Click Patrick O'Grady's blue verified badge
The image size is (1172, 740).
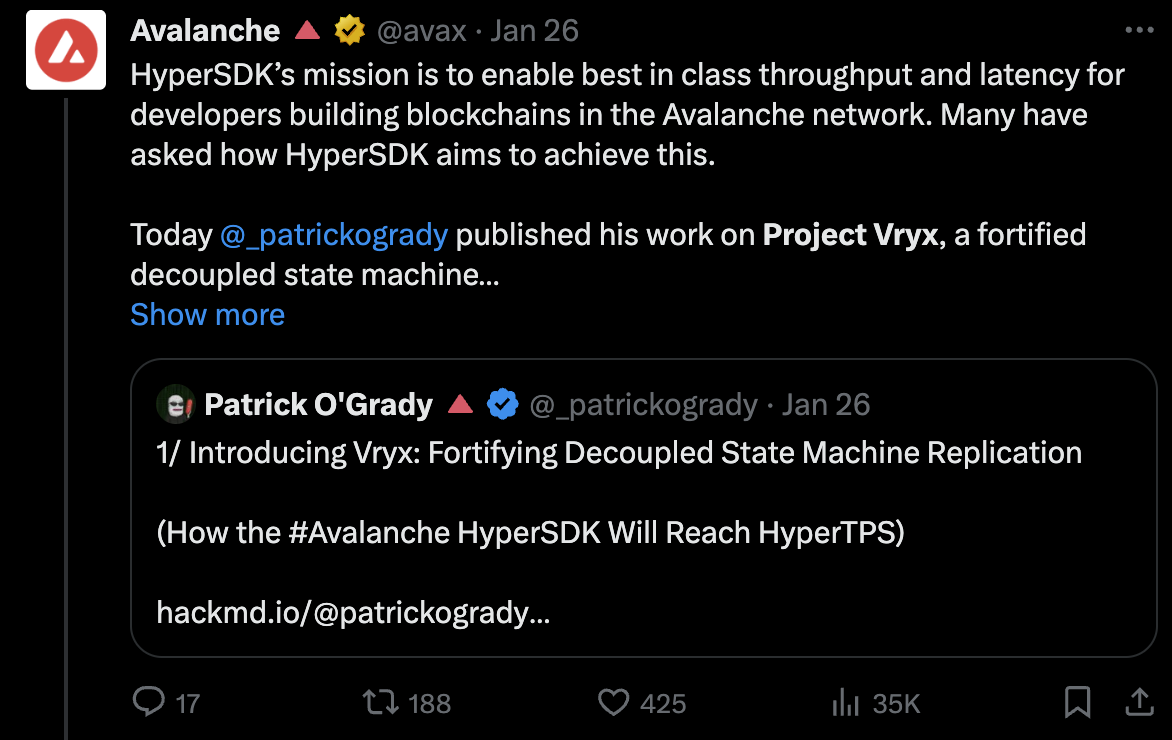502,404
